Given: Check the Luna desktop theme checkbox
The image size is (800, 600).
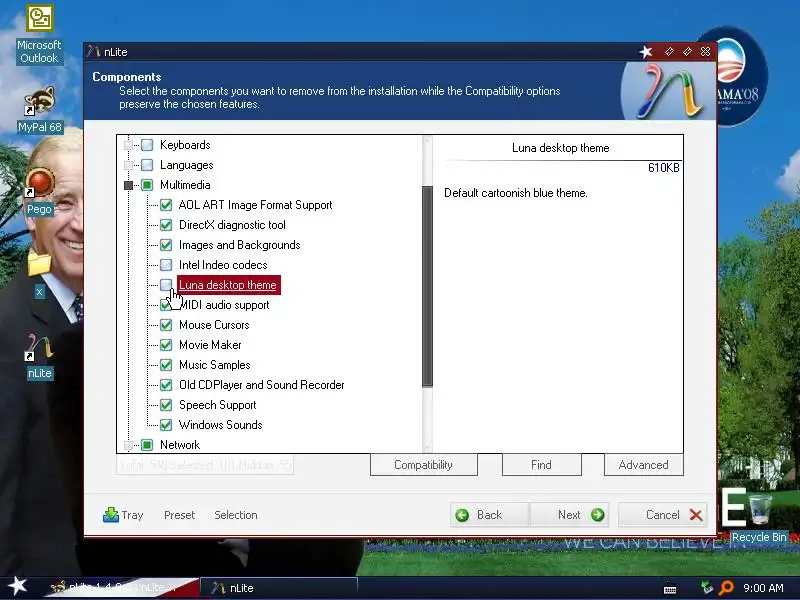Looking at the screenshot, I should [x=166, y=285].
